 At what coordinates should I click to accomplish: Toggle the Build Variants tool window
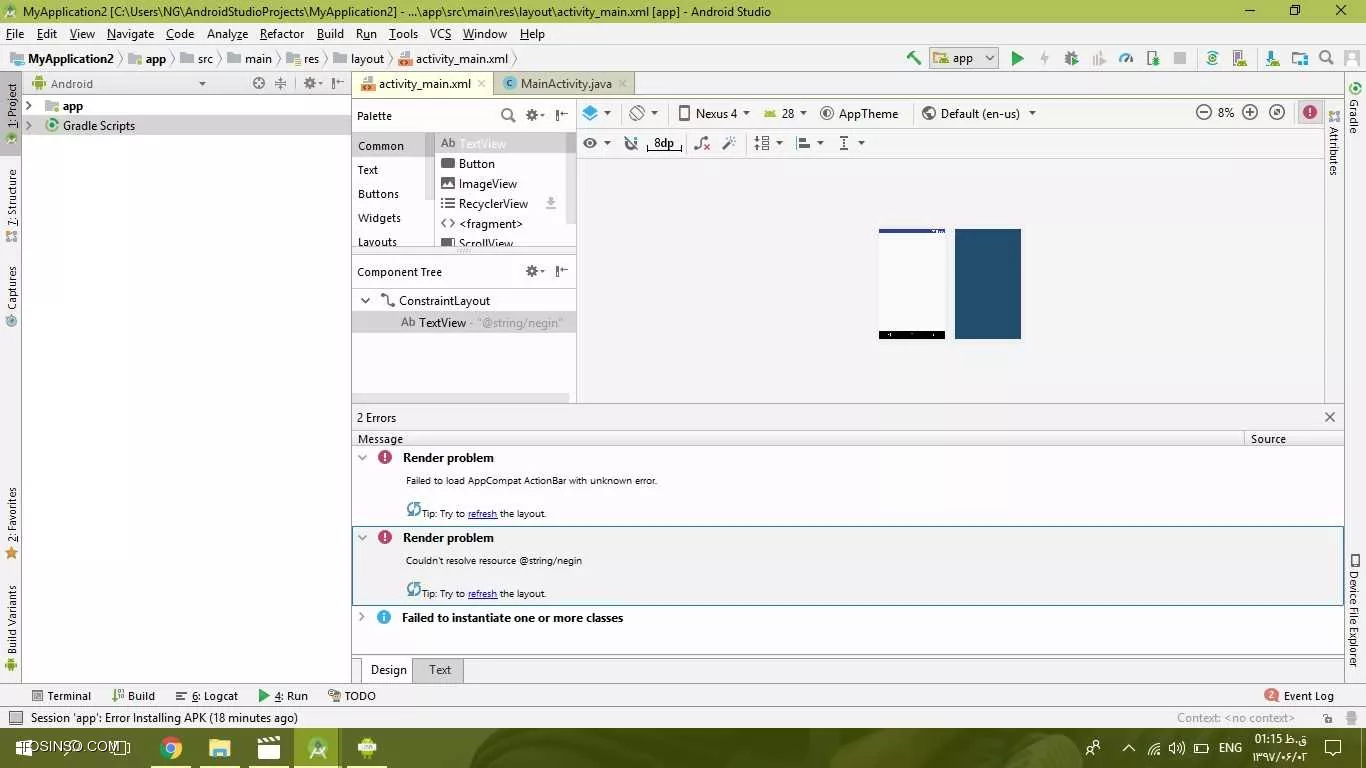click(x=12, y=627)
